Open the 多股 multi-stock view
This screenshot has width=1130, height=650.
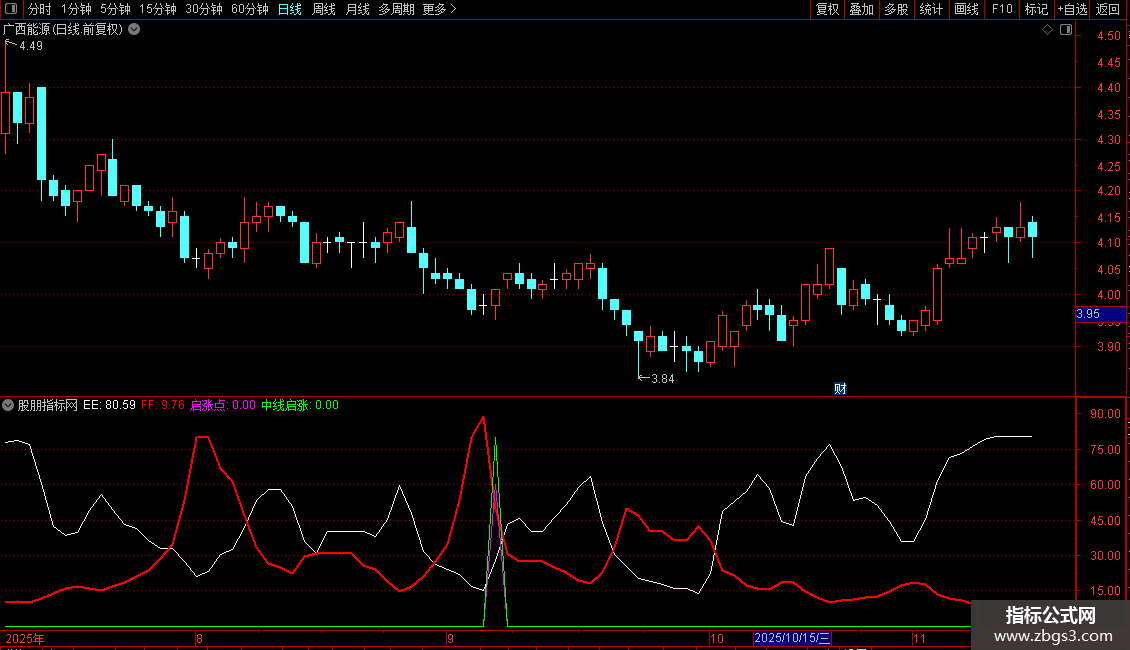[896, 9]
